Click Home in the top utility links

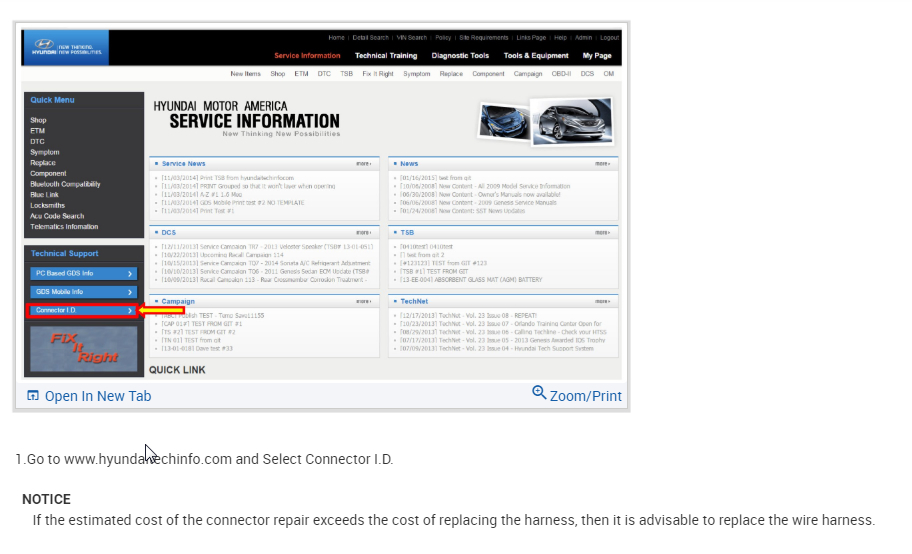point(336,38)
